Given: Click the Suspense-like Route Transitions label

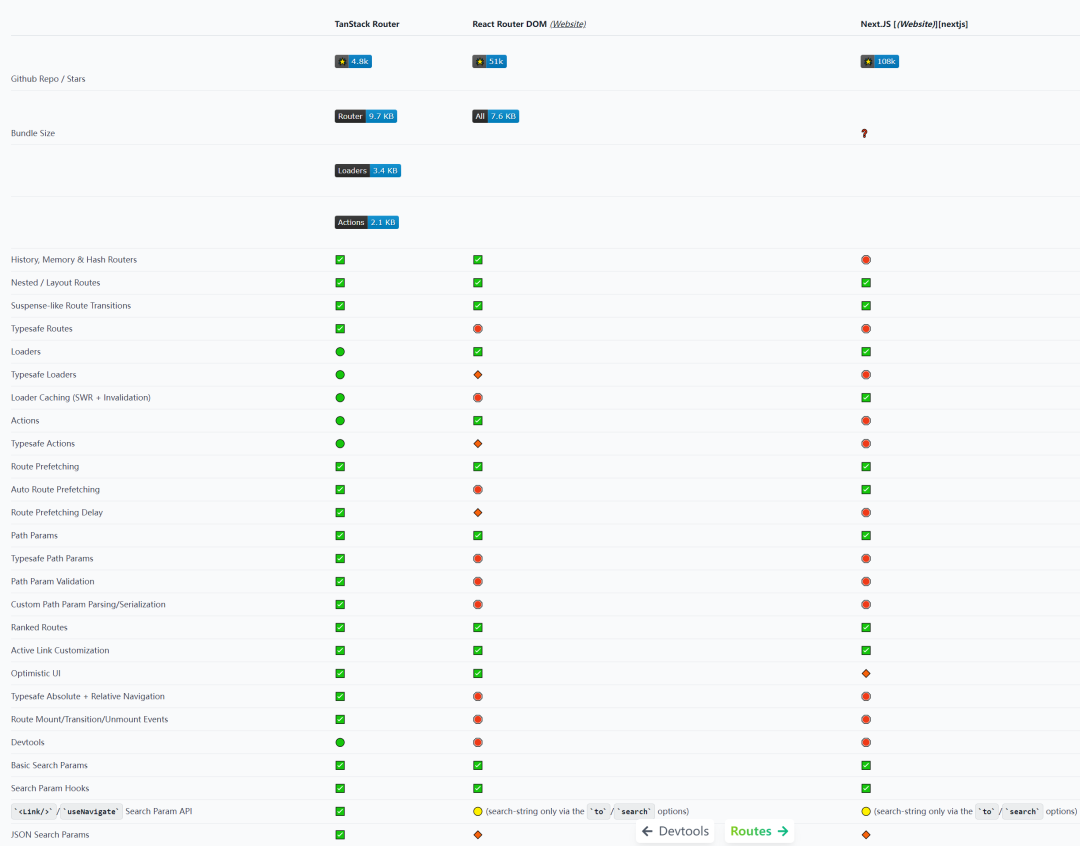Looking at the screenshot, I should 71,306.
